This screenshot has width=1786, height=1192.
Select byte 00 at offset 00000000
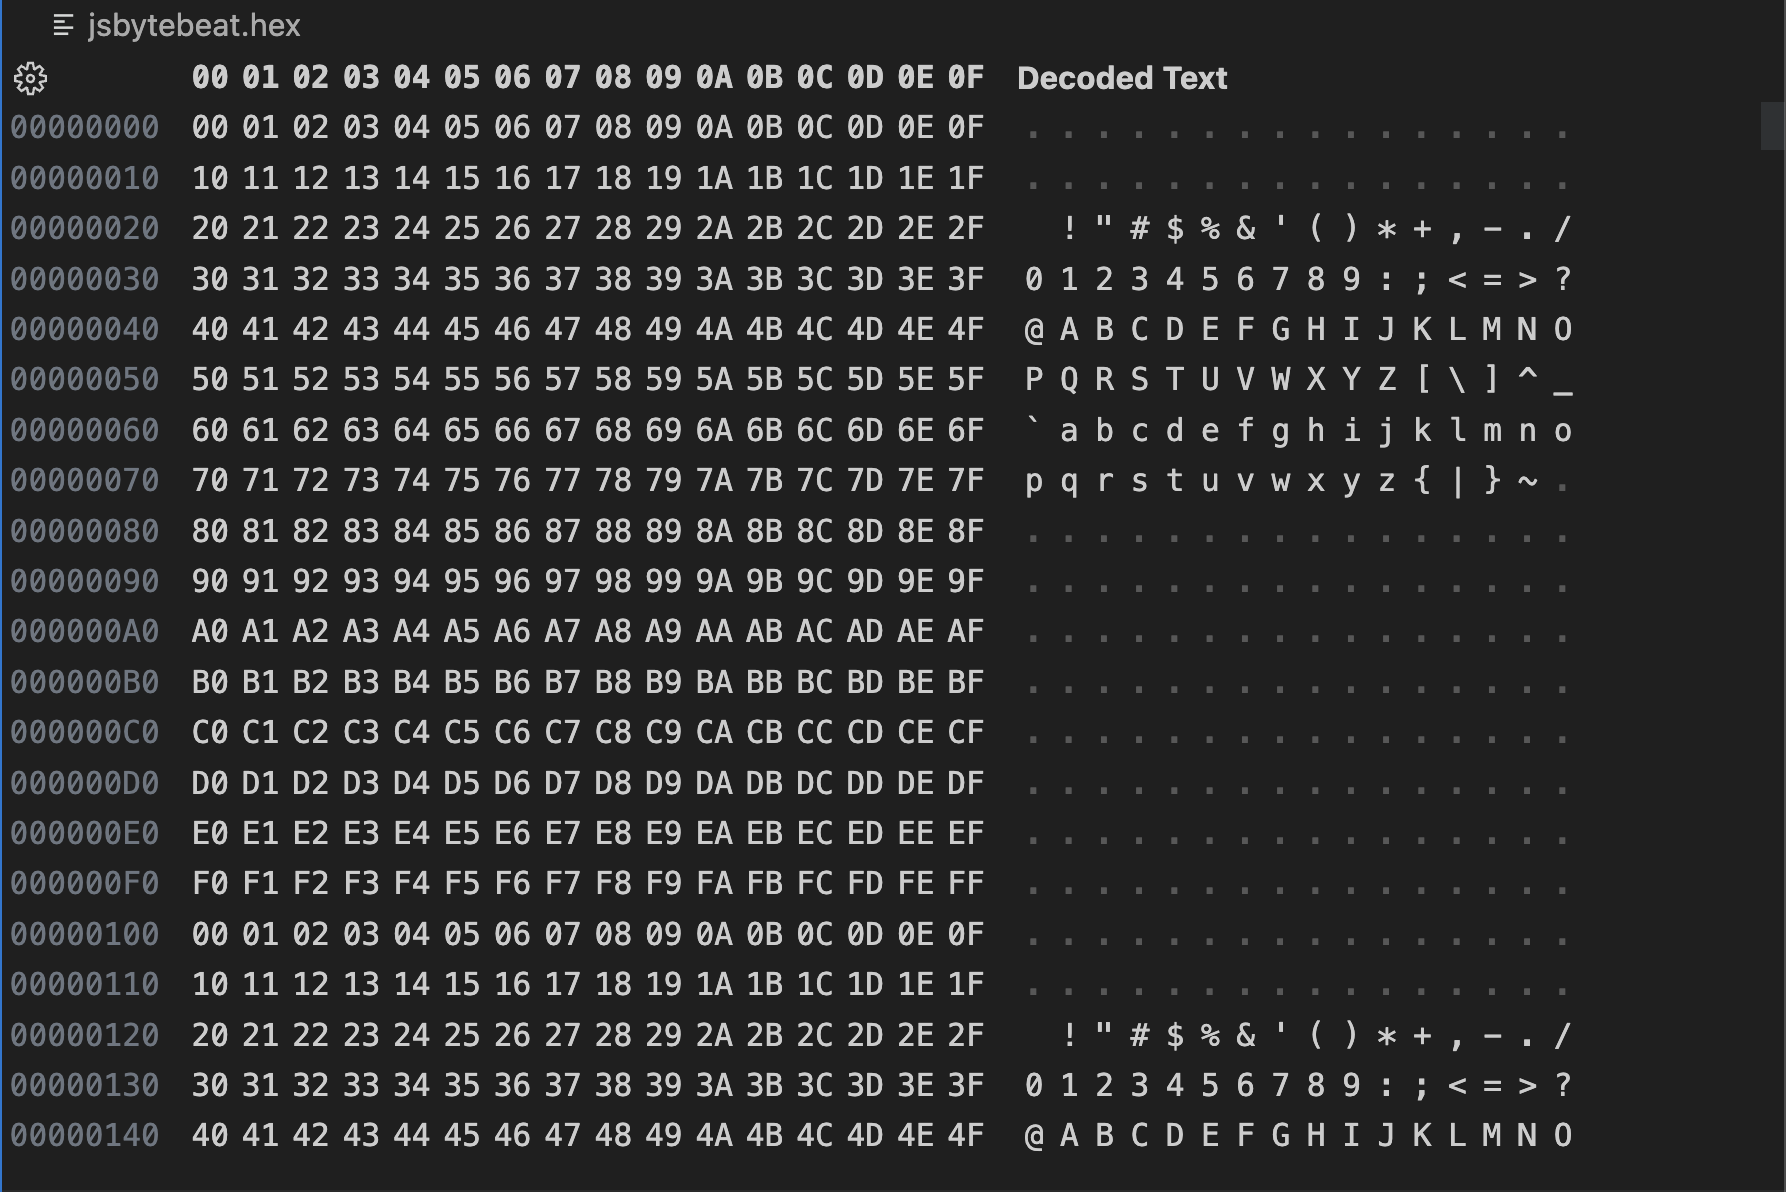[210, 127]
